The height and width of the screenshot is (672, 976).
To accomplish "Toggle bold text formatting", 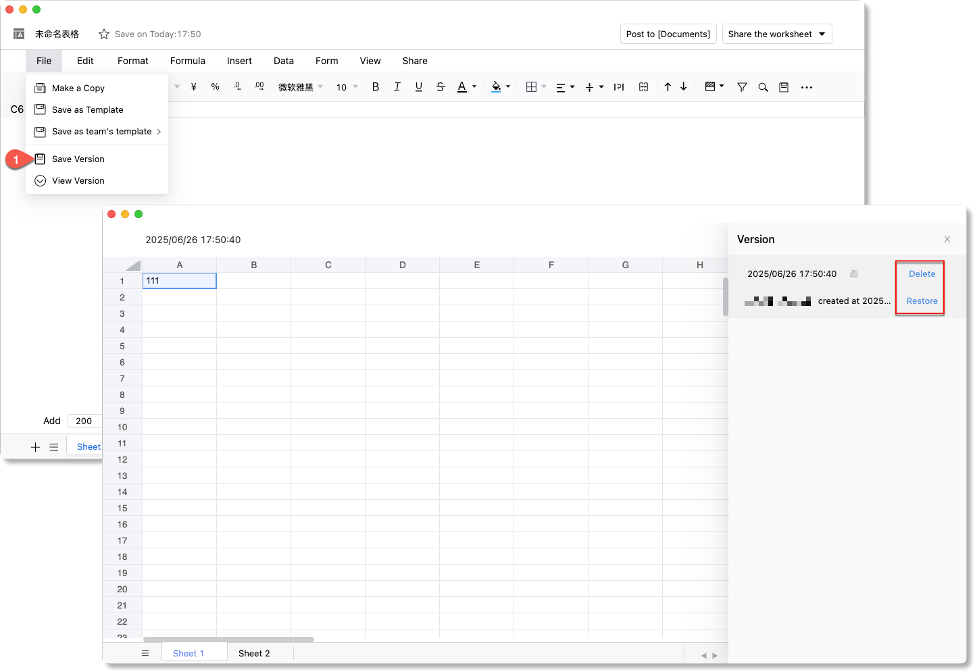I will click(376, 87).
